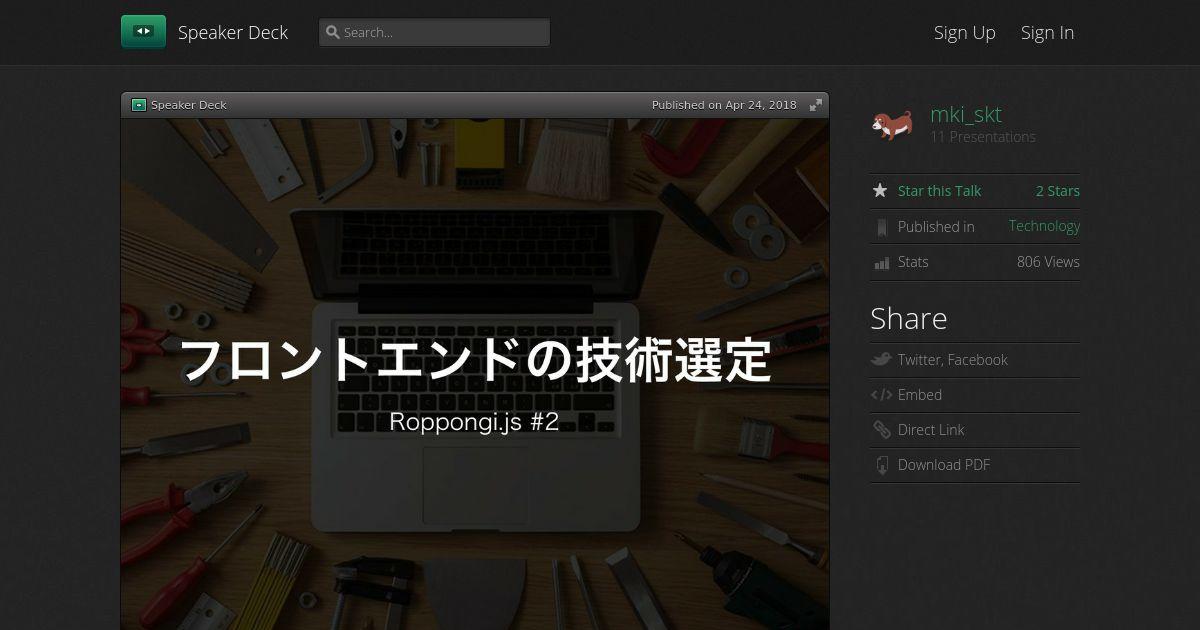Viewport: 1200px width, 630px height.
Task: Click the download PDF icon
Action: [x=881, y=465]
